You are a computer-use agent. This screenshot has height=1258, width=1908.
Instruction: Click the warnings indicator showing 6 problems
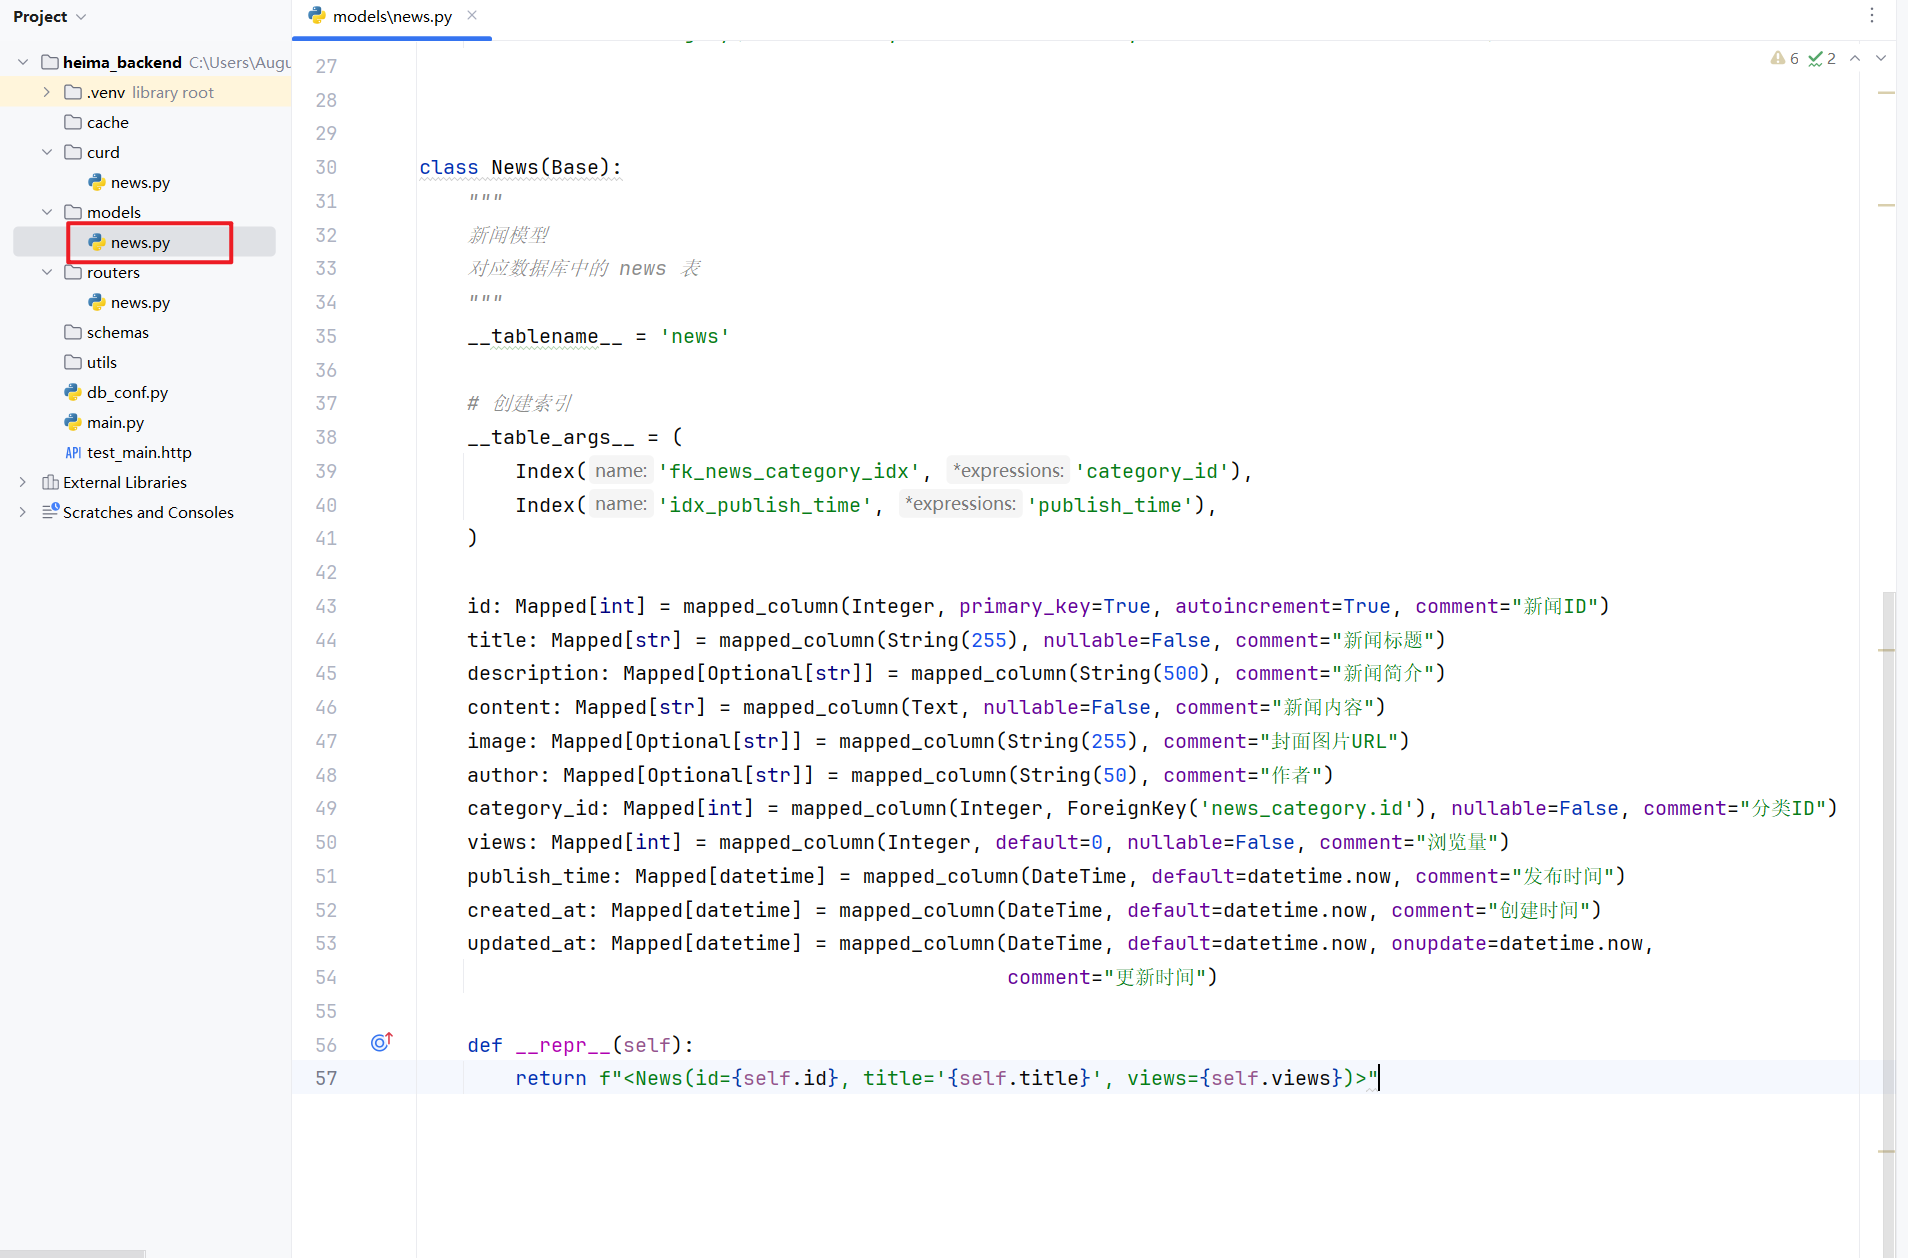[1784, 59]
